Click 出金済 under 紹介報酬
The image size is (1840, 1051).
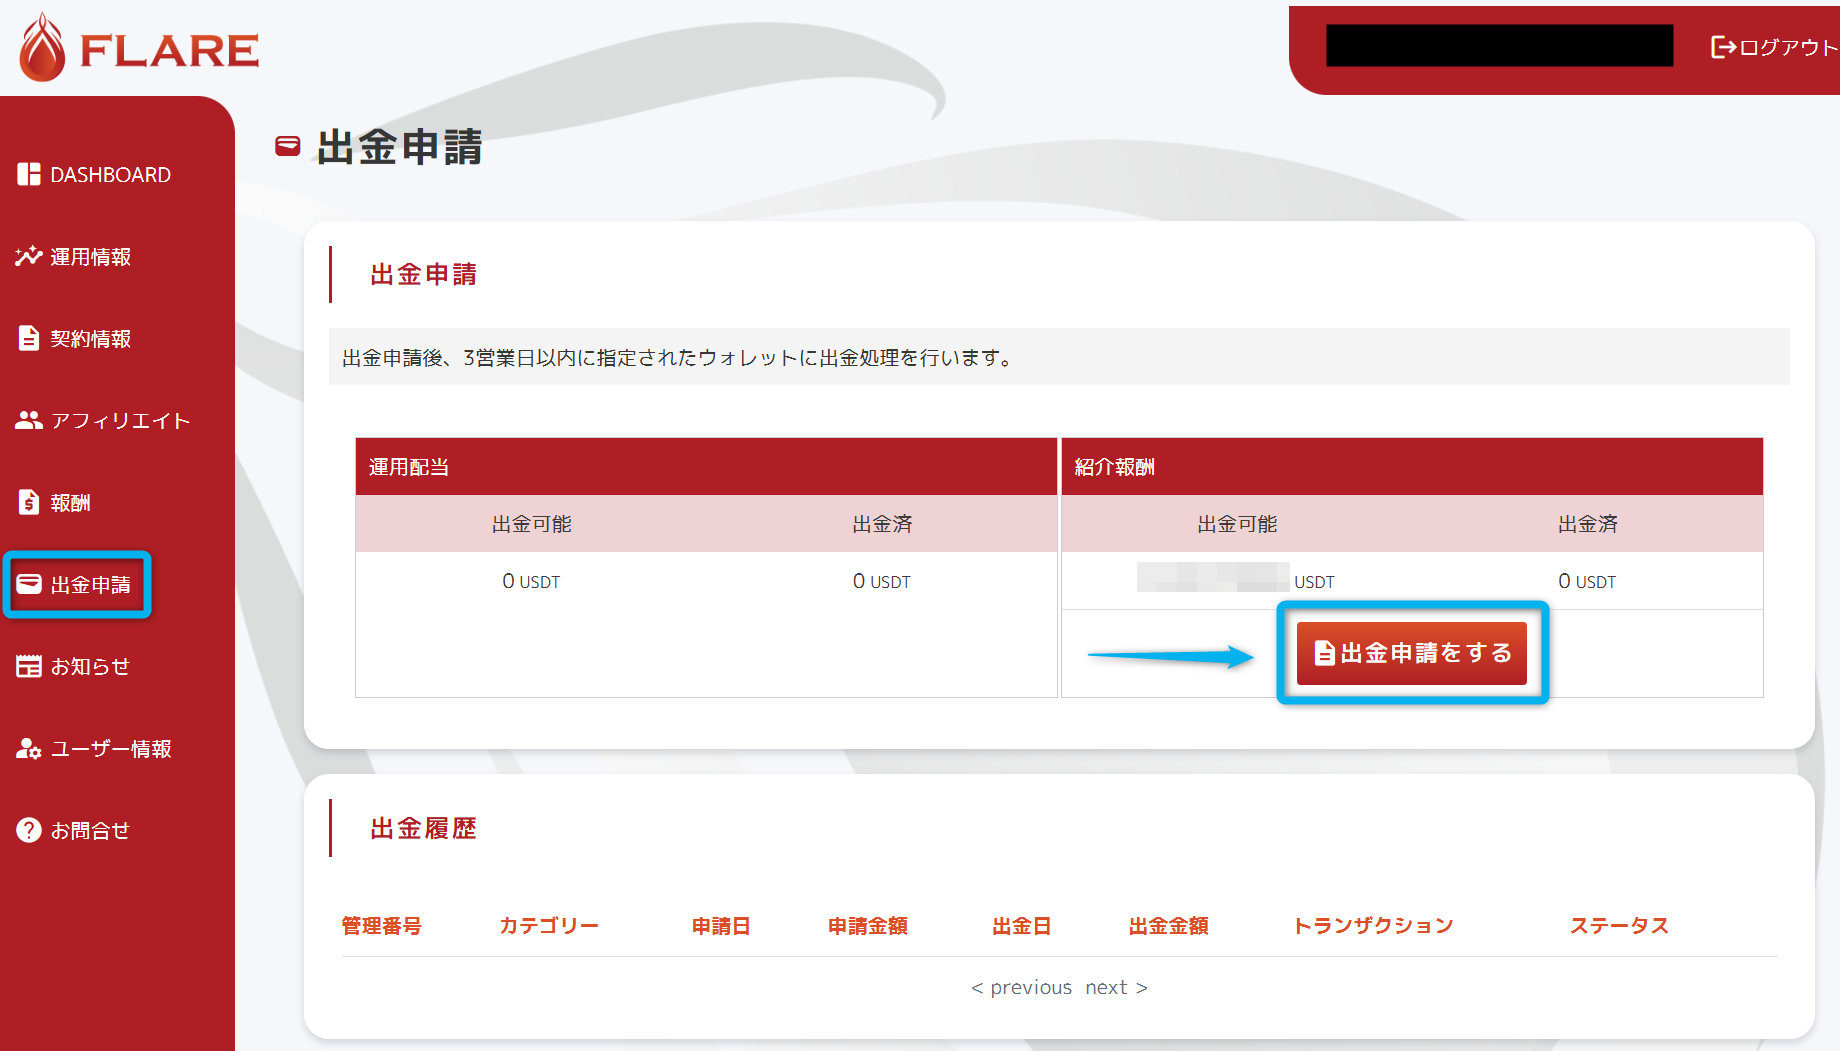click(1588, 524)
